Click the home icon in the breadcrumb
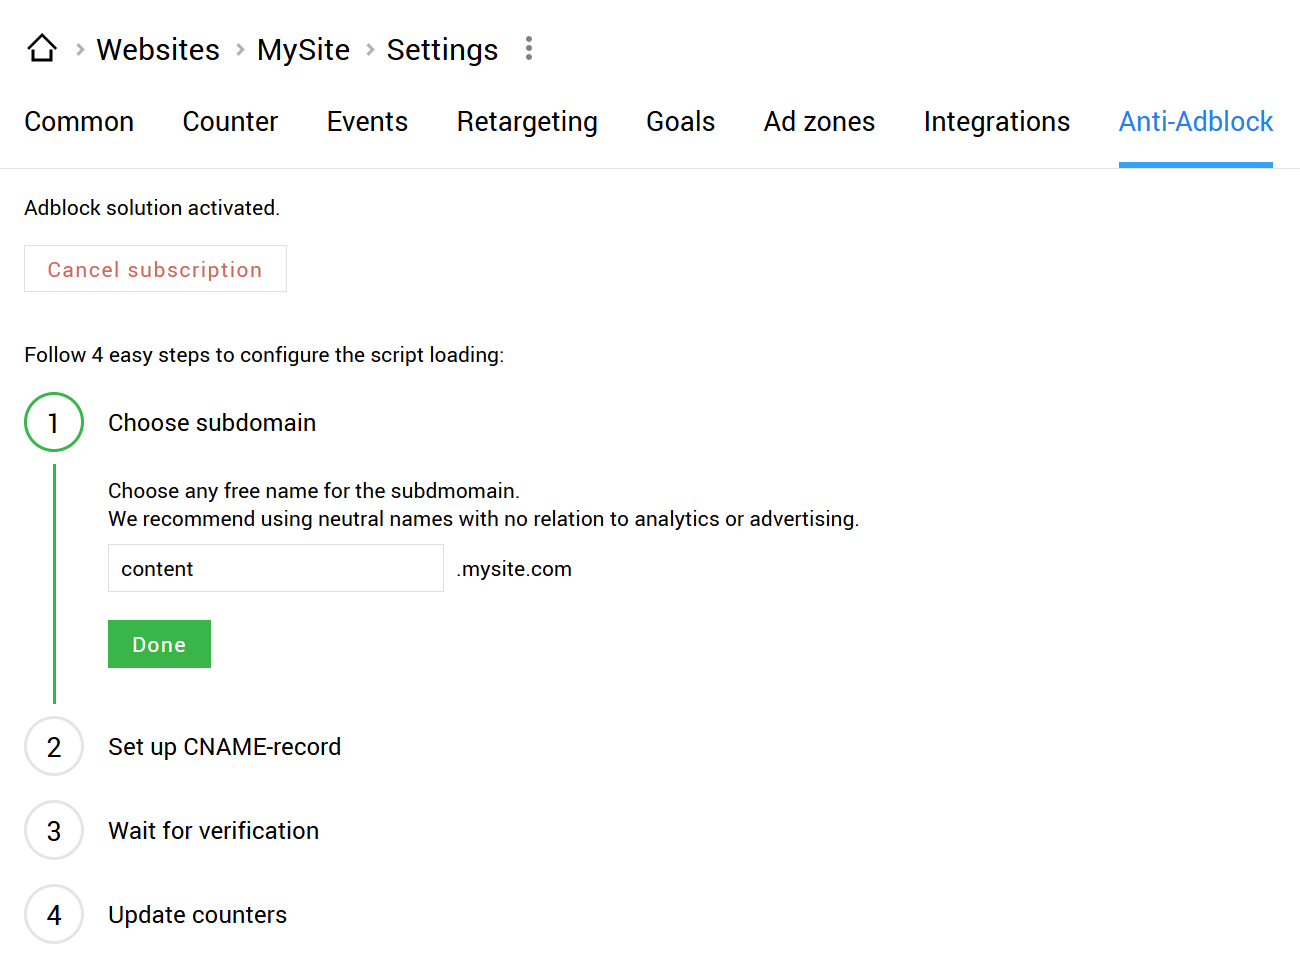 tap(41, 47)
